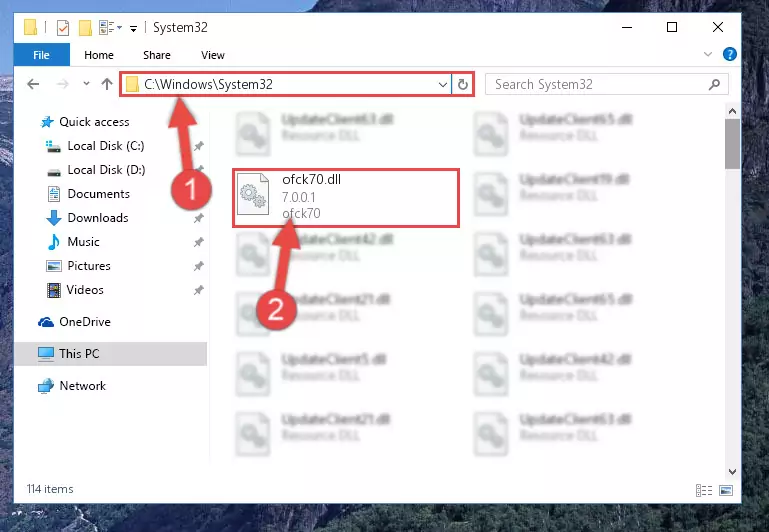
Task: Click the Properties icon in quick access toolbar
Action: (x=63, y=28)
